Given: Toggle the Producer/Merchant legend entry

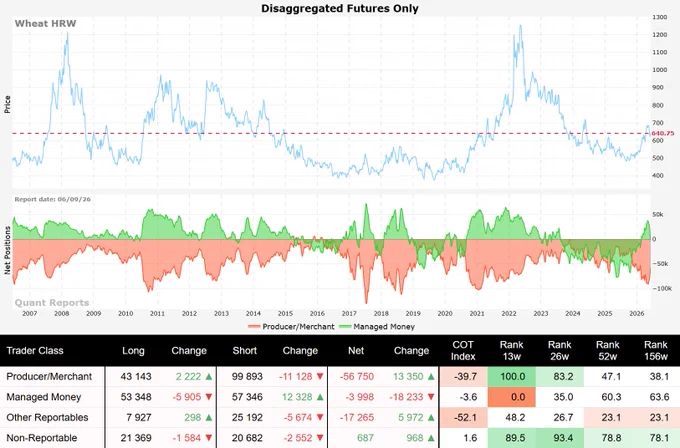Looking at the screenshot, I should click(291, 327).
